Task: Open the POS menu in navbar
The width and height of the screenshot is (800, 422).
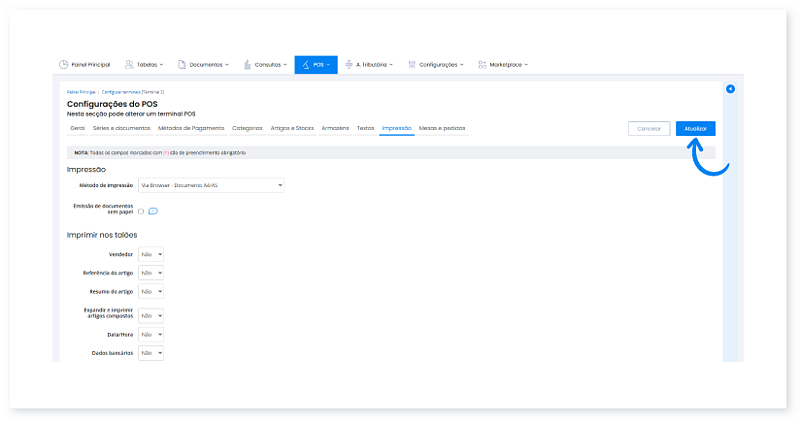Action: tap(316, 64)
